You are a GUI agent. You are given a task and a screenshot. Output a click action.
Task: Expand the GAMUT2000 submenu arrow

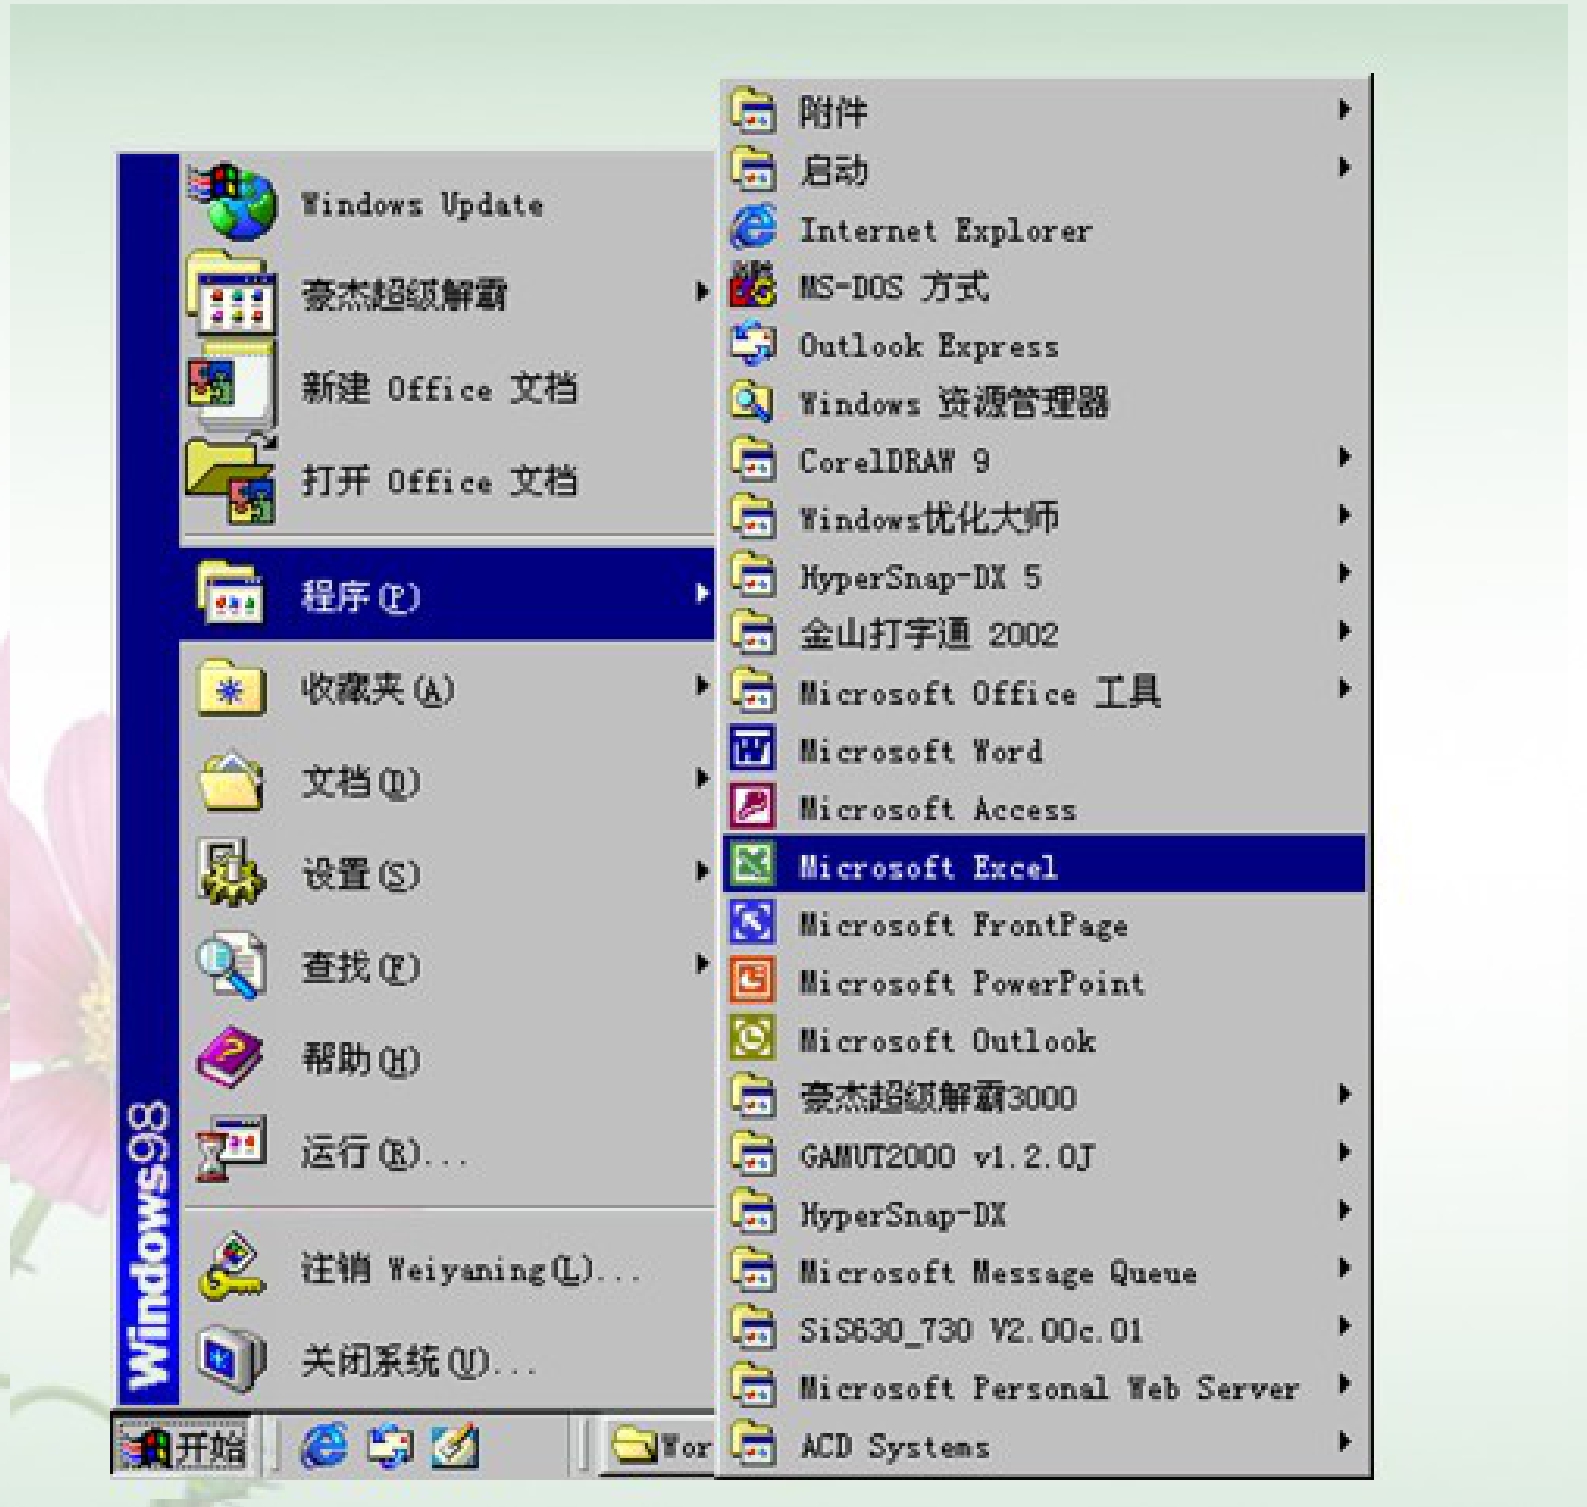tap(1345, 1152)
